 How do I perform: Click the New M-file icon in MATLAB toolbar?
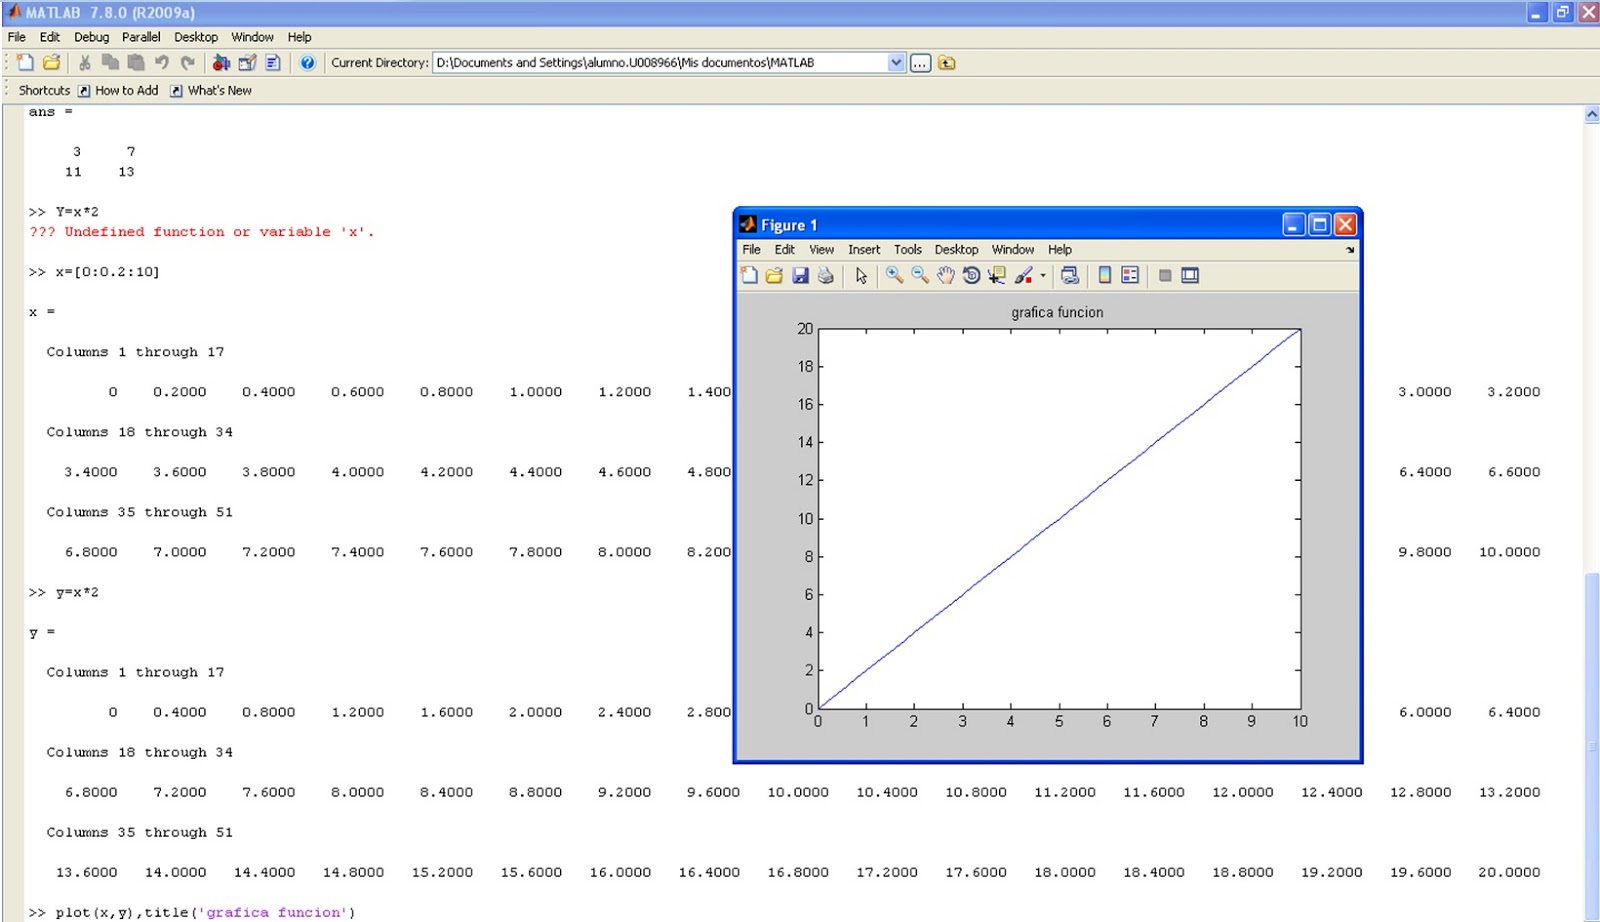tap(25, 62)
